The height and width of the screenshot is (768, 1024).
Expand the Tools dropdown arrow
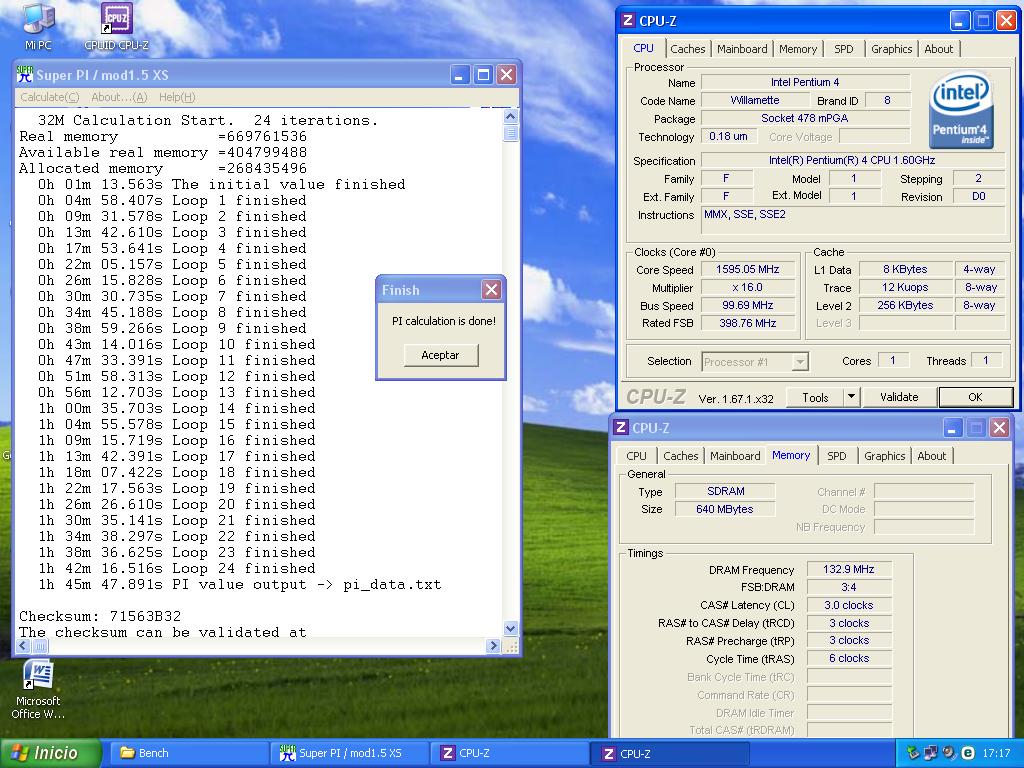coord(851,397)
